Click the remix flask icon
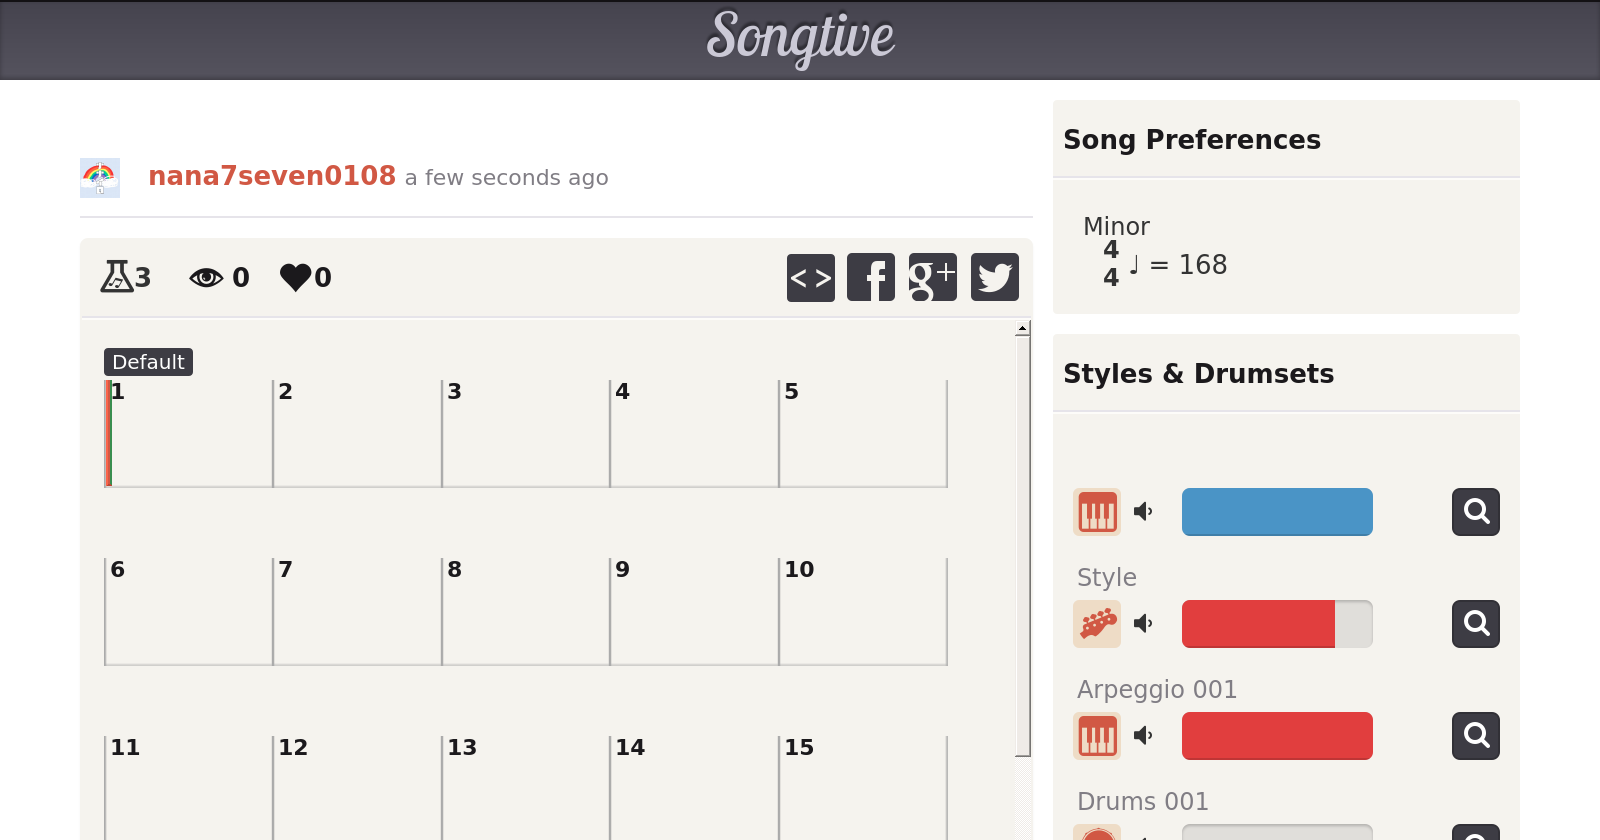Image resolution: width=1600 pixels, height=840 pixels. tap(116, 276)
